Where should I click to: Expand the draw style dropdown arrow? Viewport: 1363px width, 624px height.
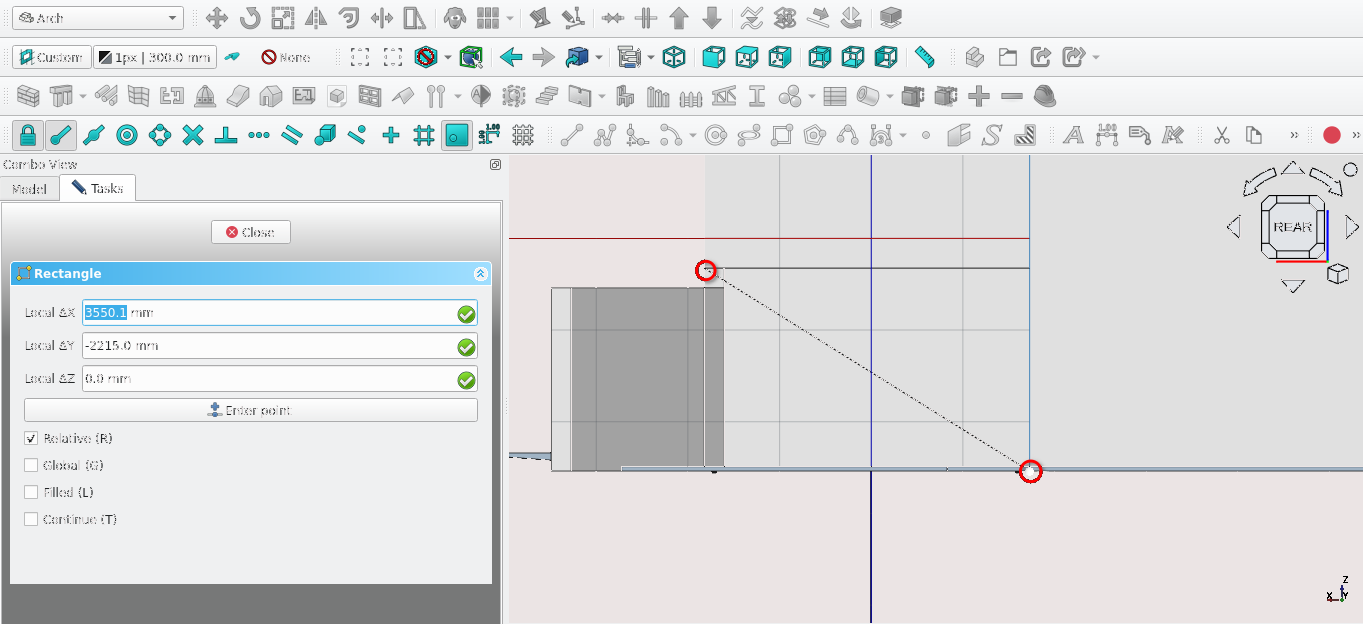point(448,57)
